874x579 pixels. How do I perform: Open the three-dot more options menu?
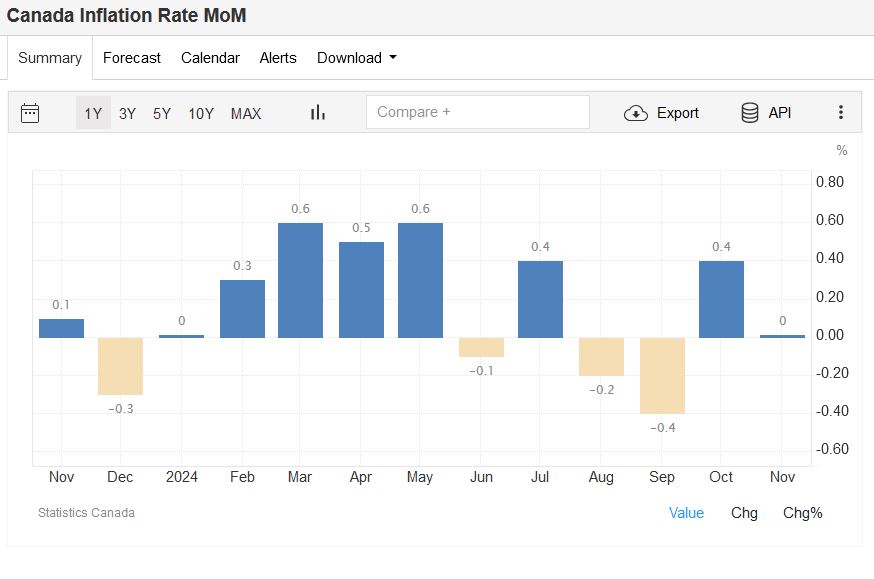(x=841, y=113)
